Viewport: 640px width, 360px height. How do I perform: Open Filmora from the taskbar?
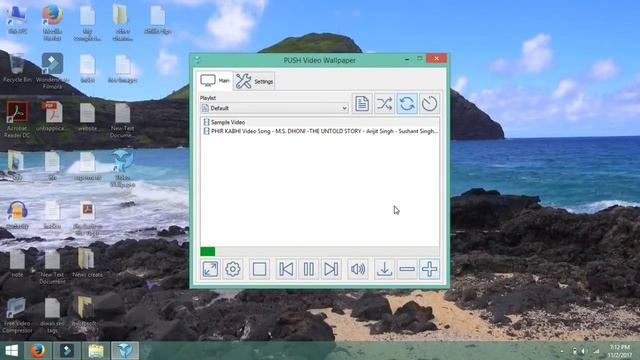pyautogui.click(x=67, y=351)
